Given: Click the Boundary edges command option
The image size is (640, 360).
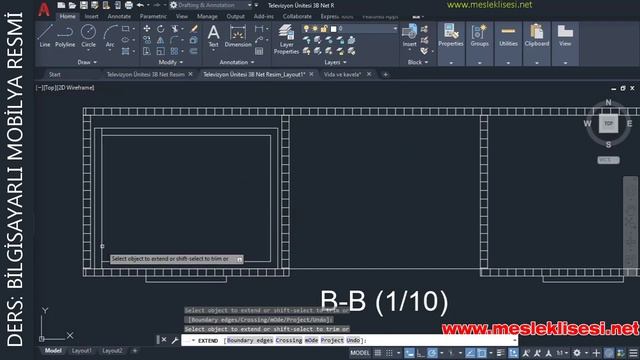Looking at the screenshot, I should click(x=250, y=340).
